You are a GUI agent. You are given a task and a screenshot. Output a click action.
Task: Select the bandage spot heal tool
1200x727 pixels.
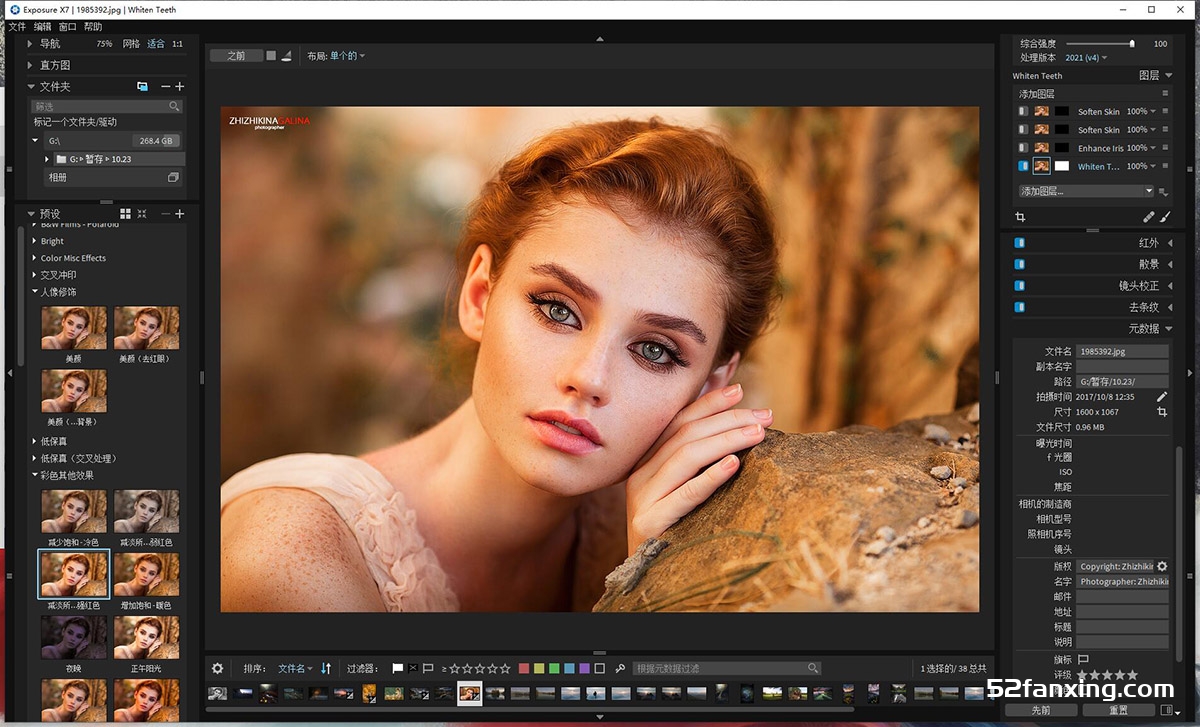1149,216
